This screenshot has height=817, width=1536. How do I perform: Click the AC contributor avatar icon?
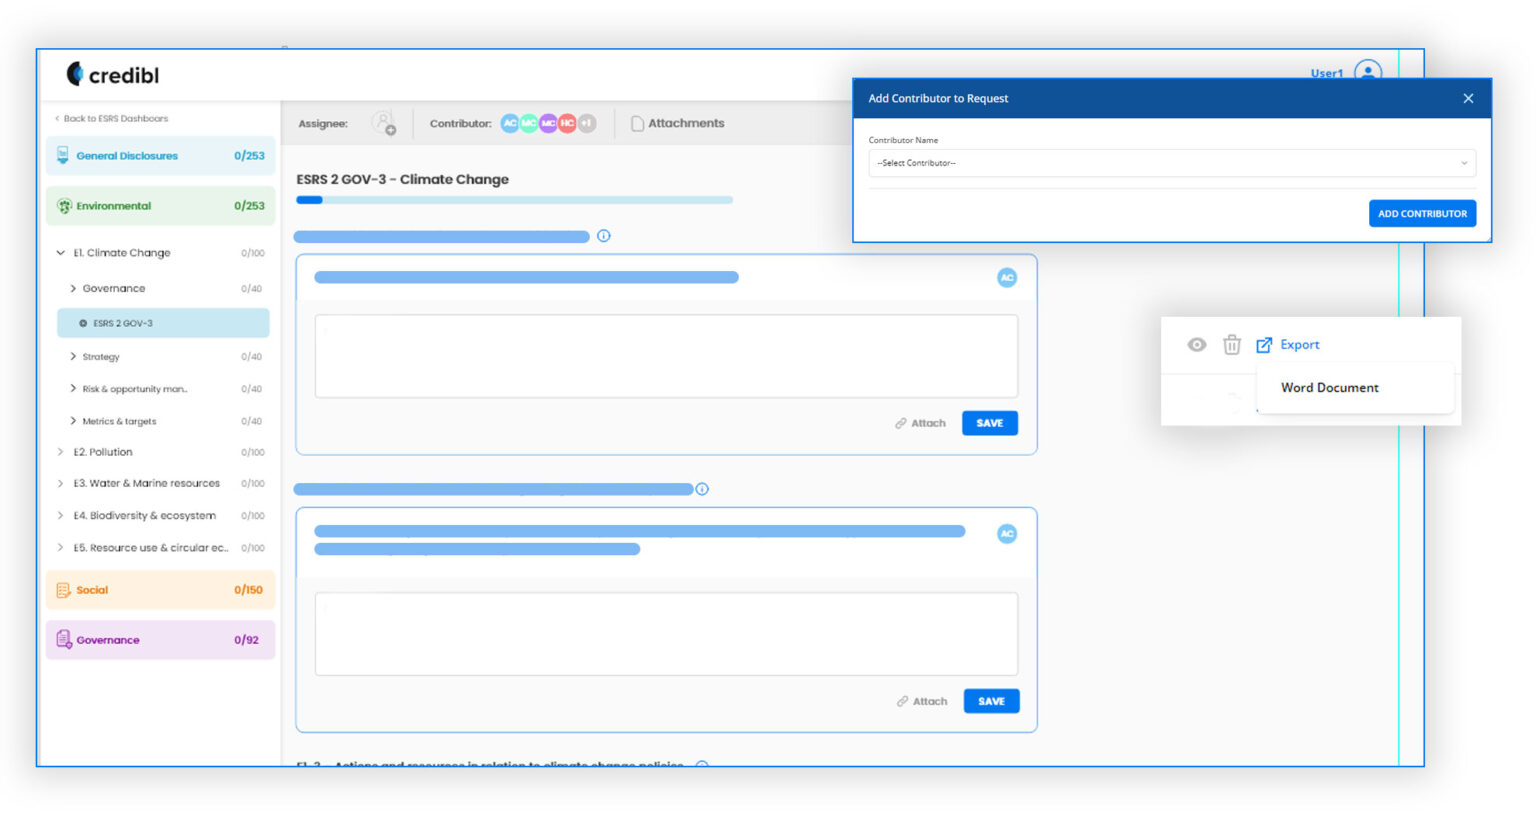tap(510, 123)
